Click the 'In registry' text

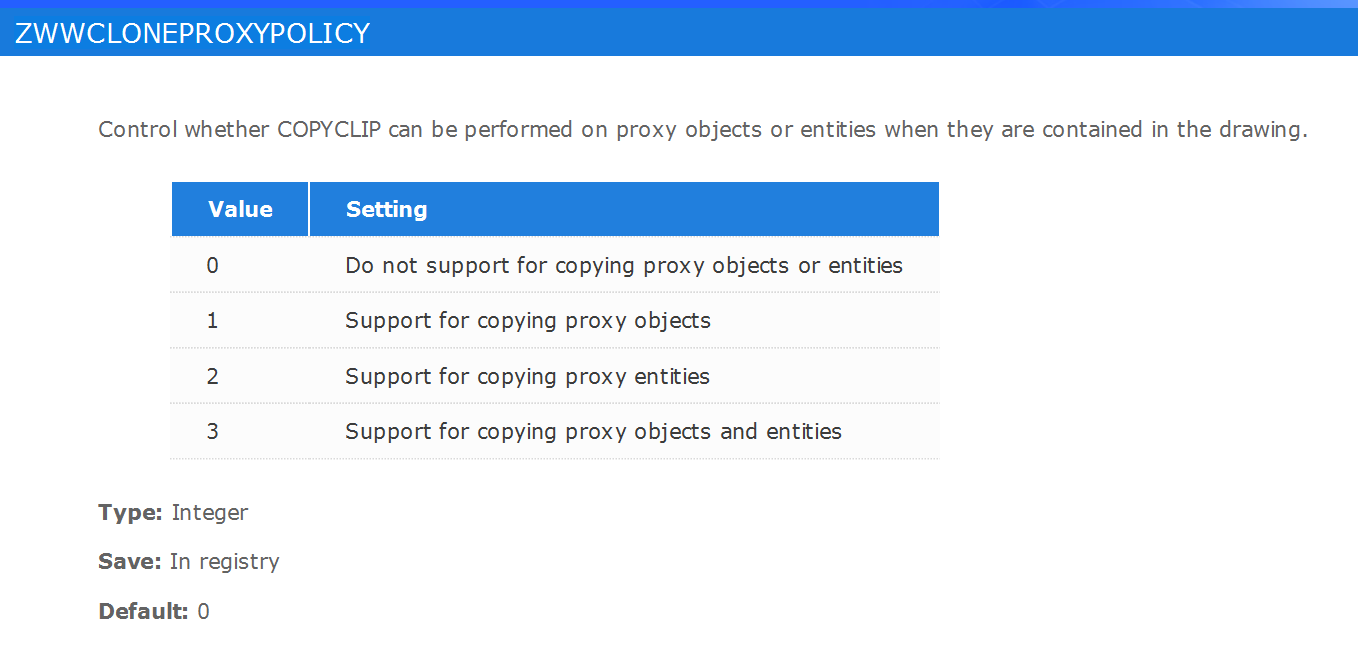click(224, 562)
